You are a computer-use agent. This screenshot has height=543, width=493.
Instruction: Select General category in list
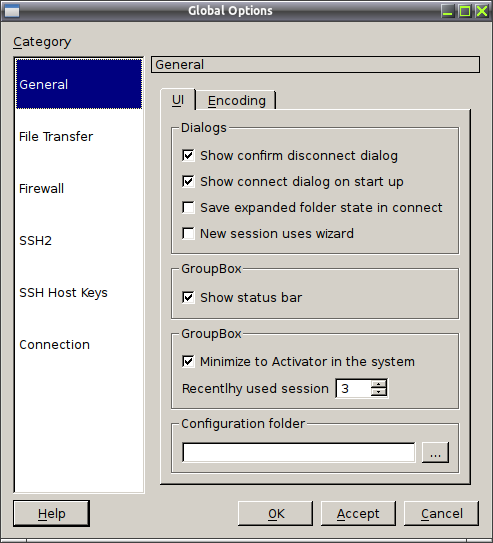[79, 84]
